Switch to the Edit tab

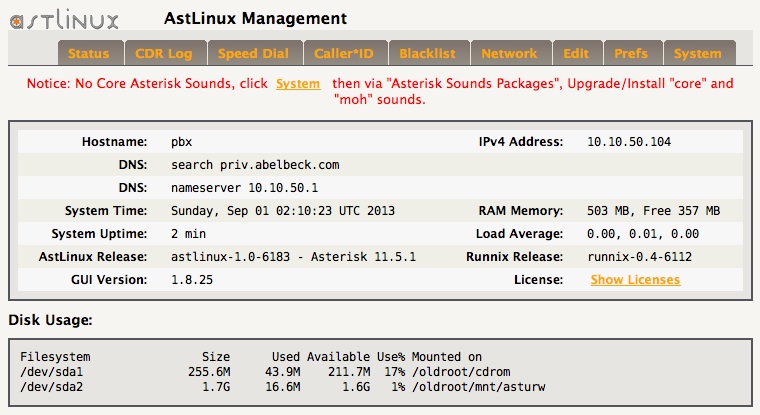576,53
